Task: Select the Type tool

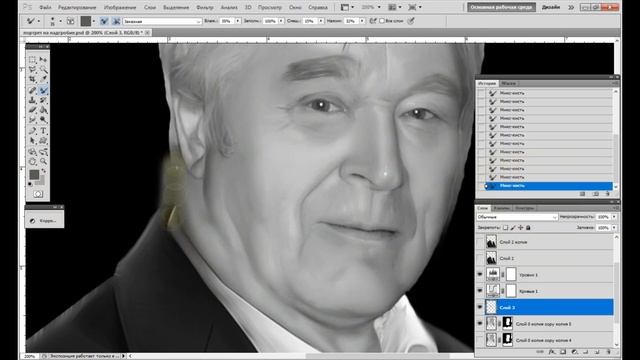Action: pyautogui.click(x=43, y=131)
